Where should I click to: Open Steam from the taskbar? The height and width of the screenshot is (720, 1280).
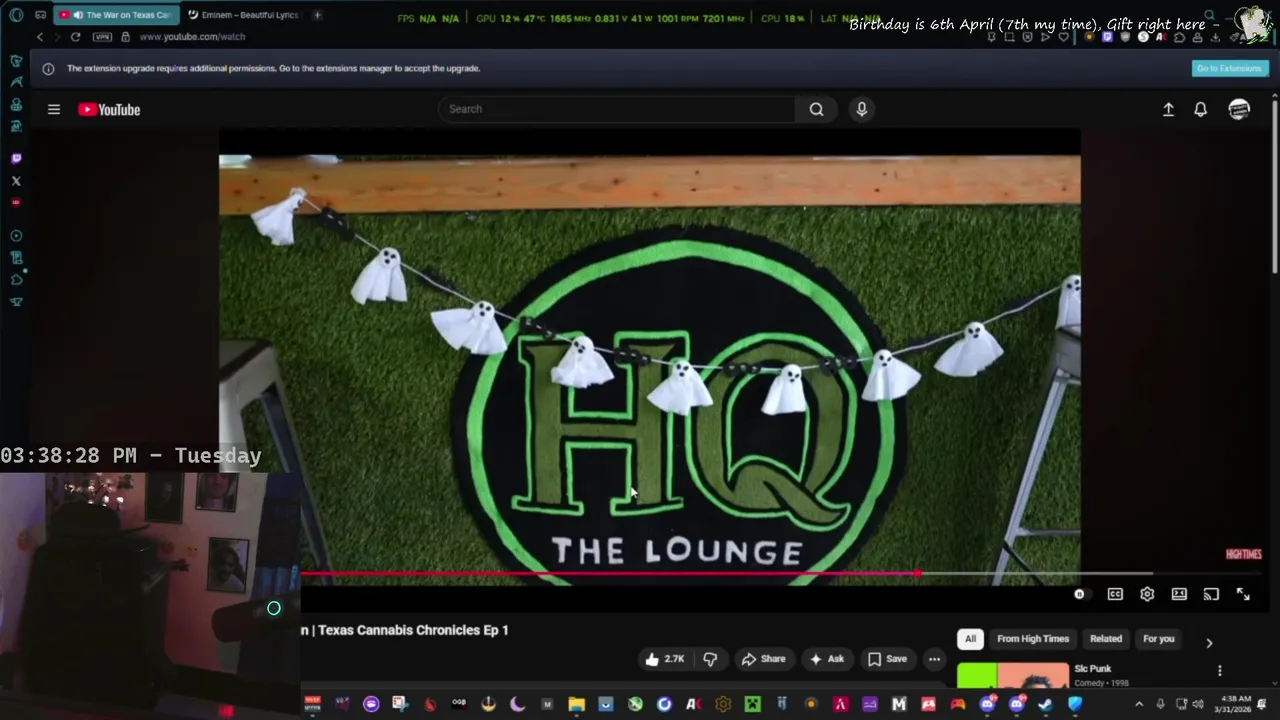point(1046,705)
